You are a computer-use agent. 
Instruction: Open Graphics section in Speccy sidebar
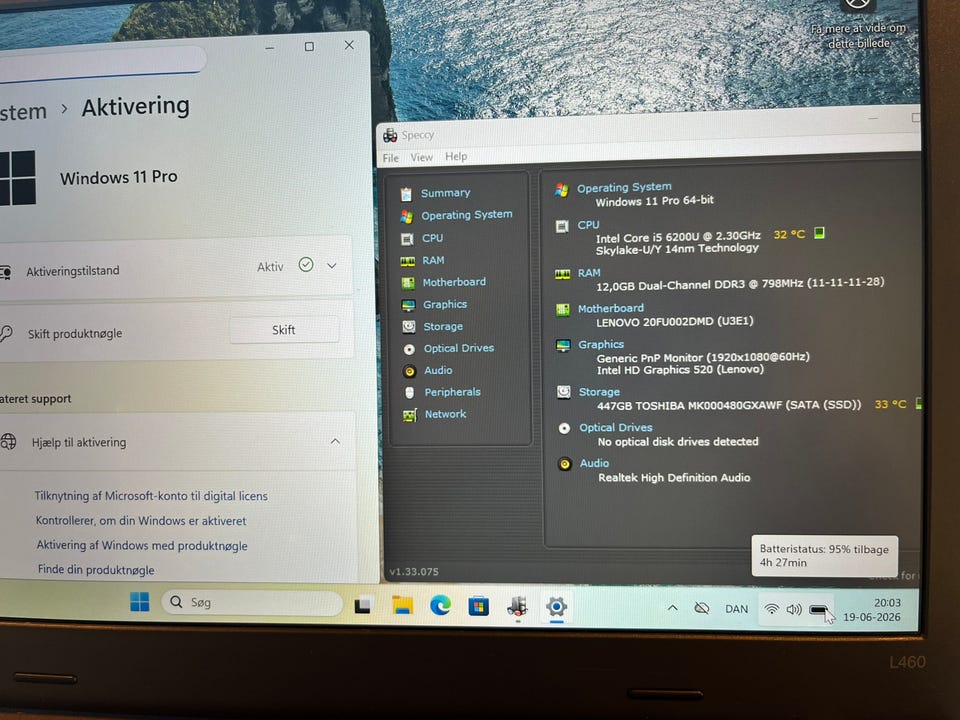pos(445,304)
